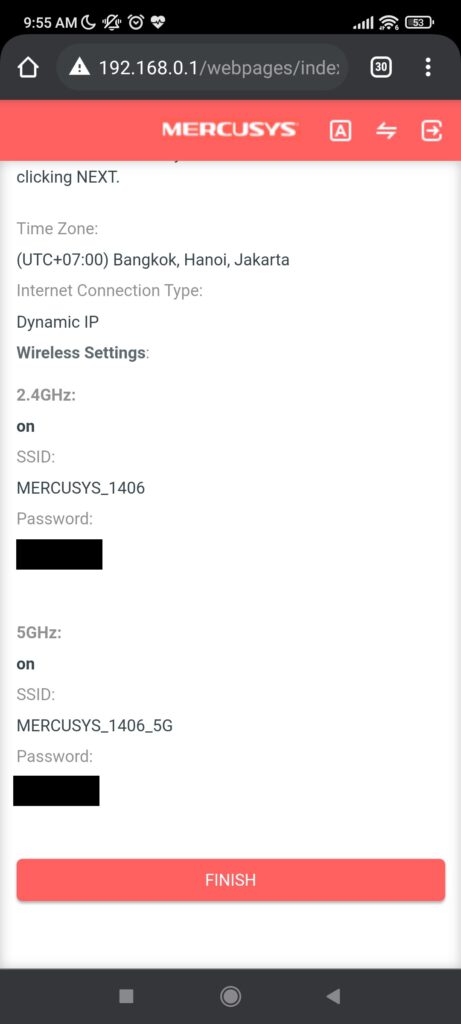Click the MERCUSYS logo in header
The height and width of the screenshot is (1024, 461).
point(230,129)
